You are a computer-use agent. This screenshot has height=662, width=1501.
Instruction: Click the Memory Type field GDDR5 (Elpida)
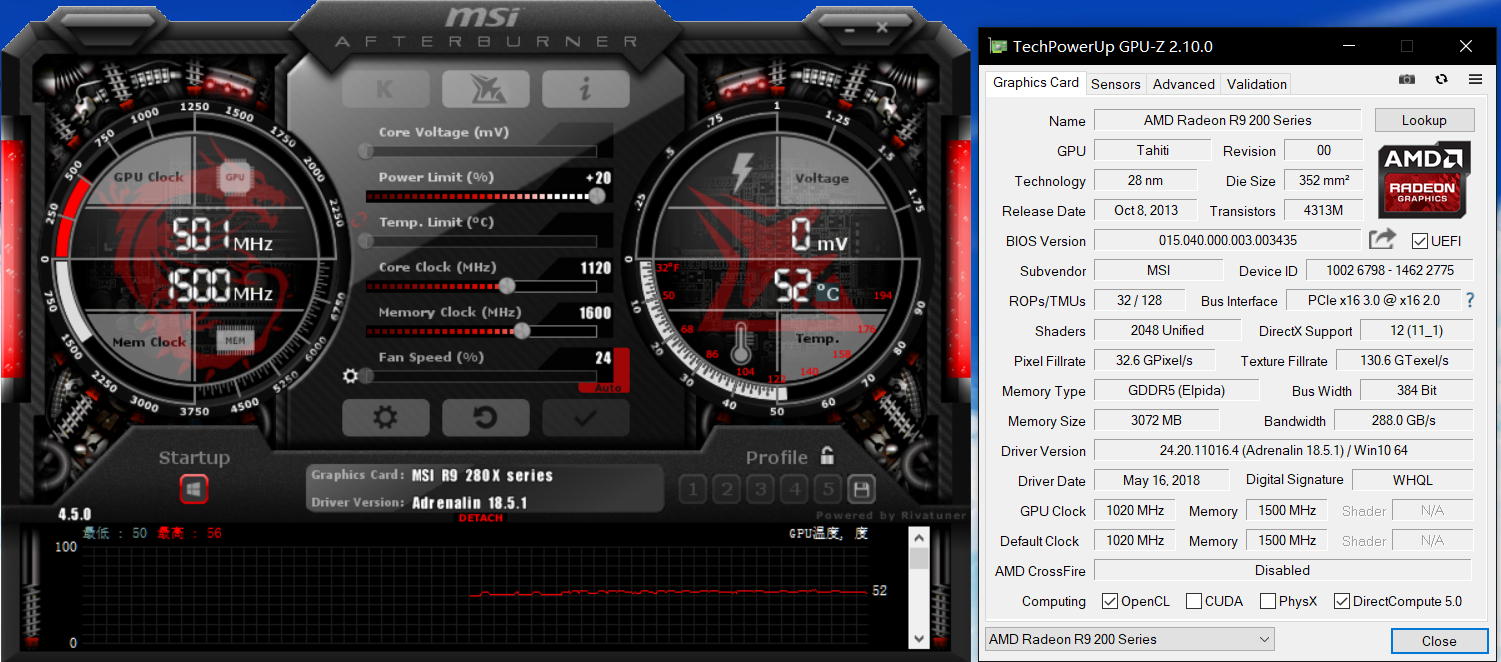click(x=1175, y=390)
